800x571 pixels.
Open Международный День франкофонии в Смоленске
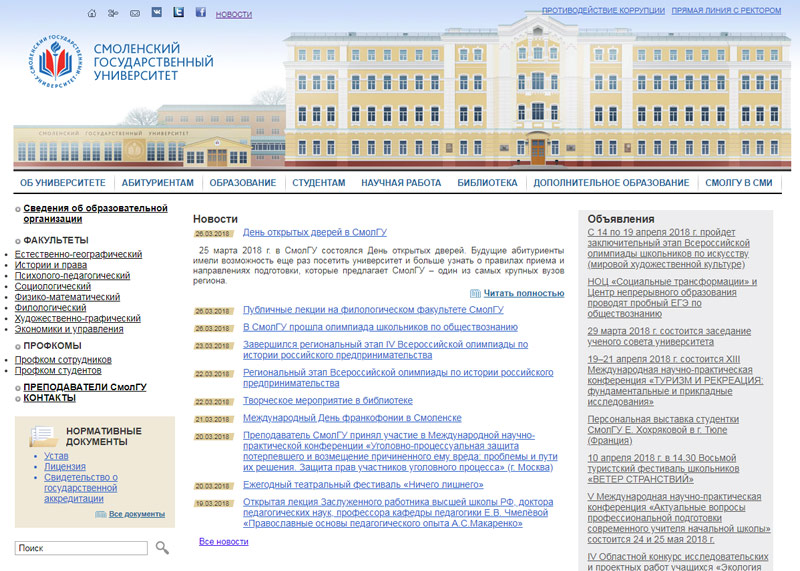point(352,418)
